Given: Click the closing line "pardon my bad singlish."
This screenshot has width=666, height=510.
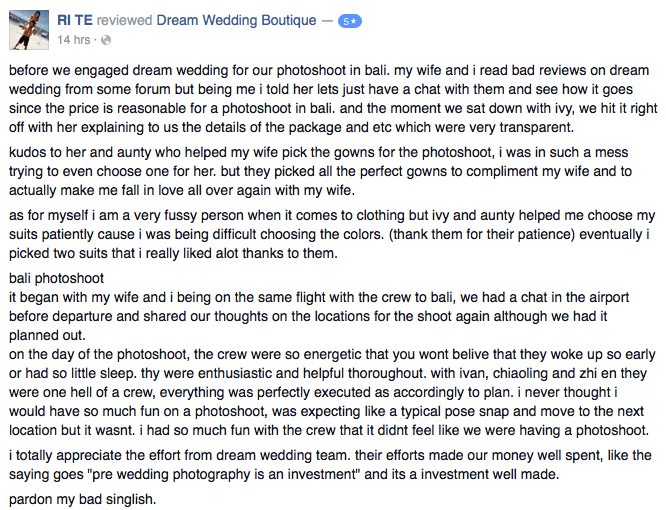Looking at the screenshot, I should (82, 499).
